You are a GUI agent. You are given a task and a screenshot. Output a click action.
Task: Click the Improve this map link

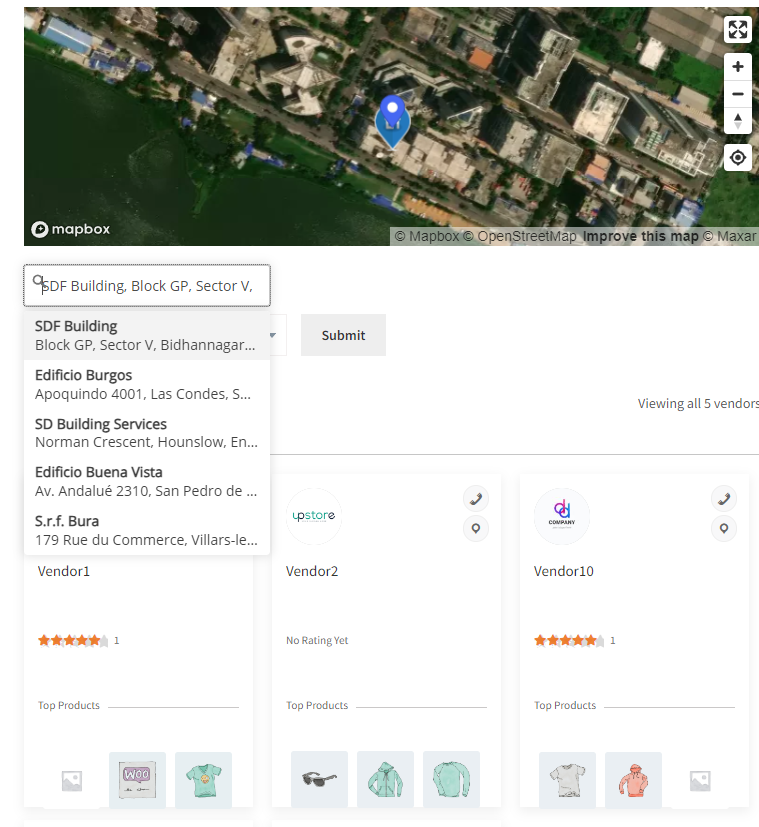tap(640, 237)
